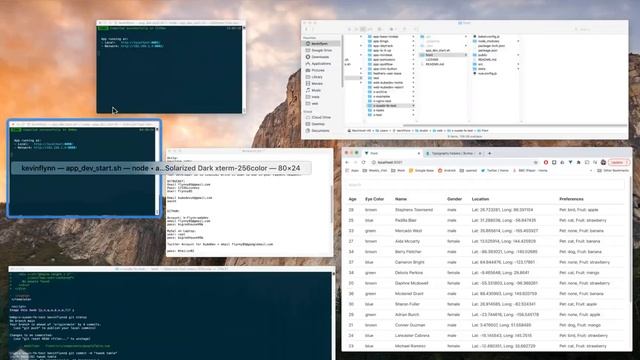Go back in the Finder window
The width and height of the screenshot is (640, 360).
(x=307, y=29)
